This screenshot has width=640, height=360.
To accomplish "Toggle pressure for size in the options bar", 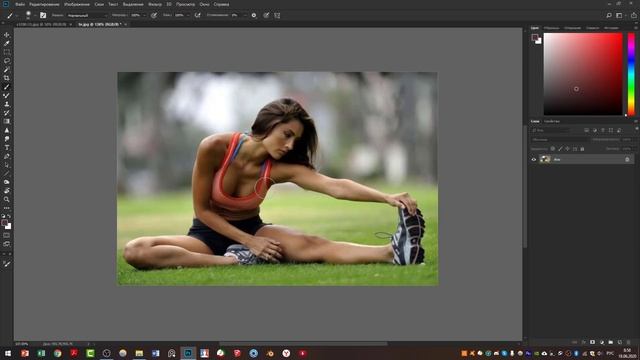I will tap(266, 15).
